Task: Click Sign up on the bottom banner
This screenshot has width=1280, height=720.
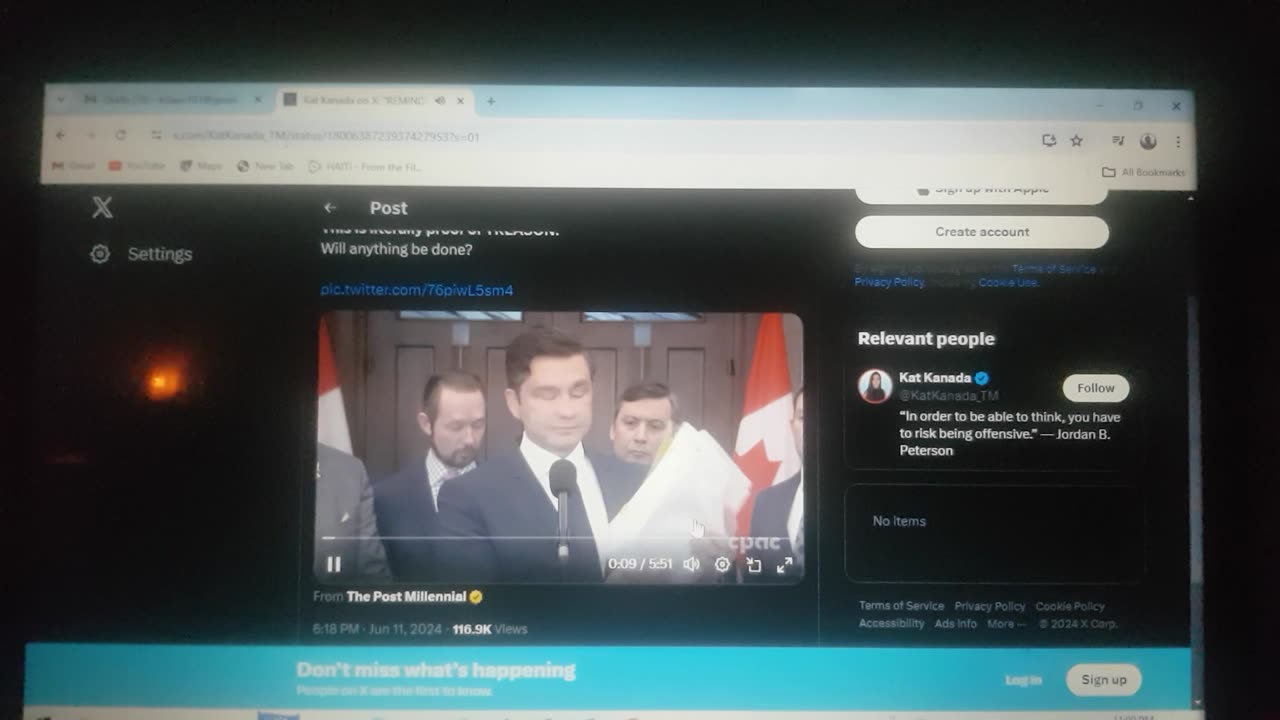Action: 1104,680
